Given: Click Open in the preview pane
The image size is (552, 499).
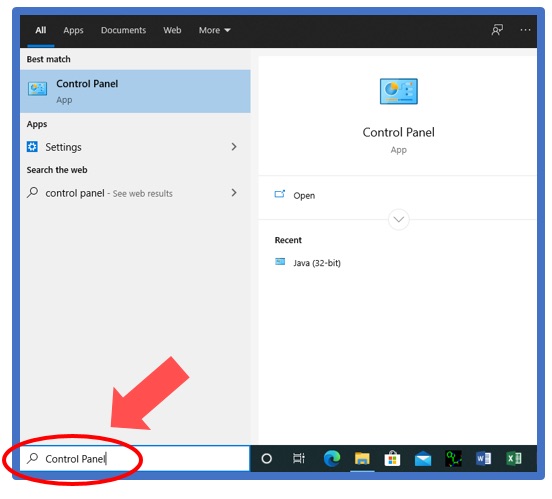Looking at the screenshot, I should (x=304, y=195).
